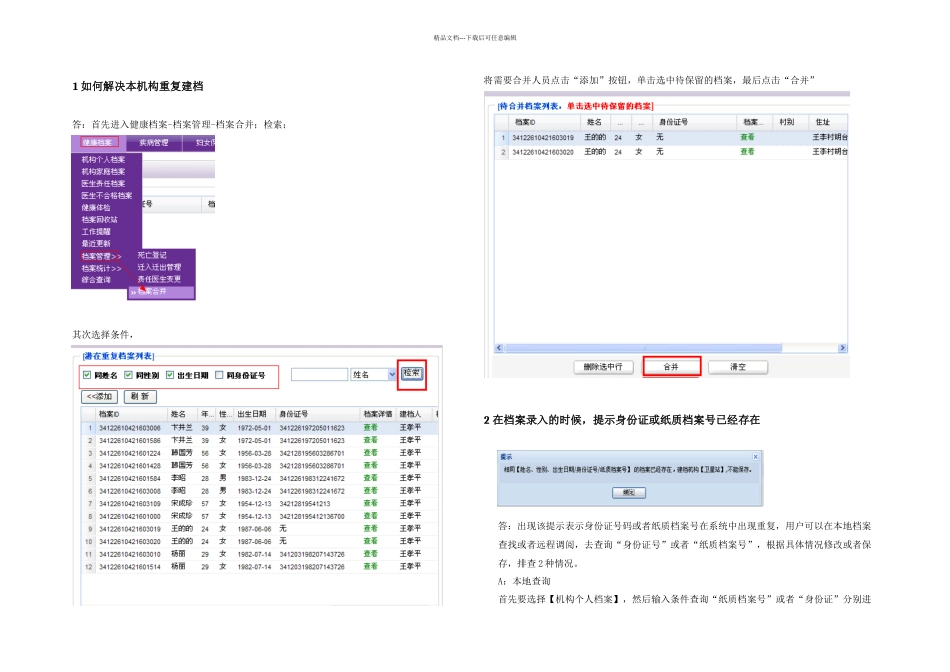Click the 清空 clear button
This screenshot has width=950, height=672.
tap(737, 367)
